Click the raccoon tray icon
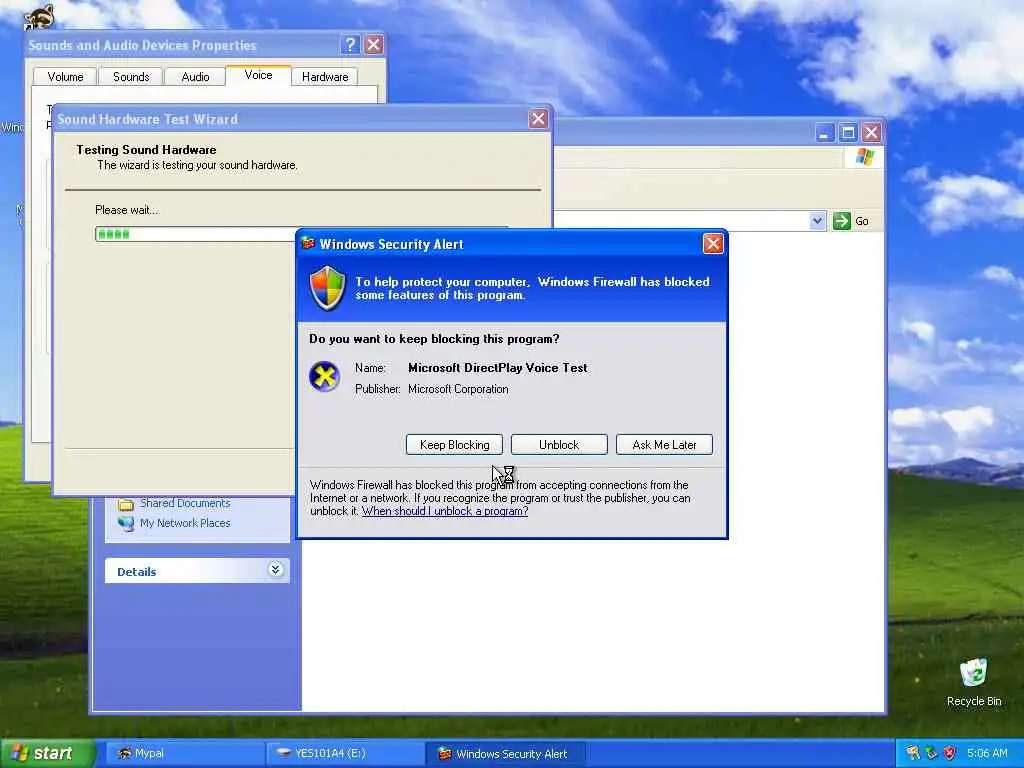This screenshot has width=1024, height=768. (912, 753)
